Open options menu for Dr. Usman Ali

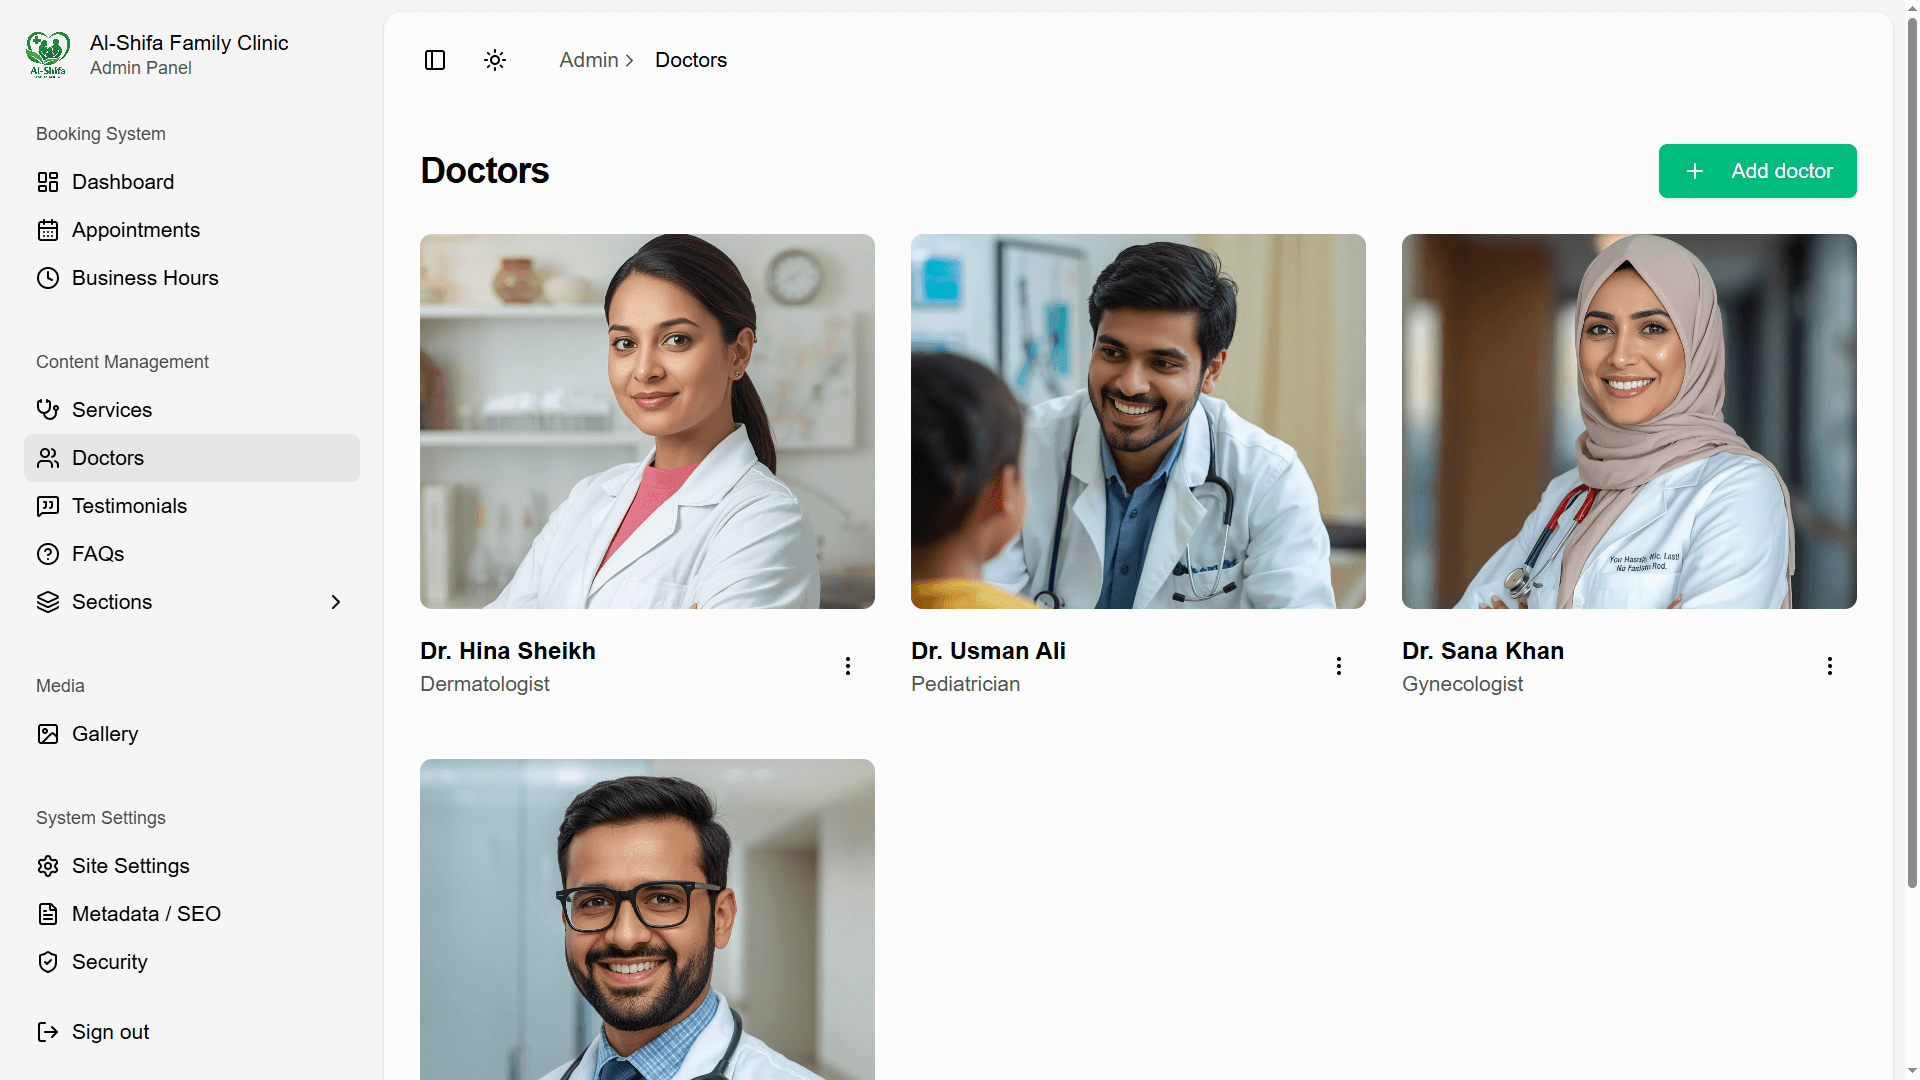click(1339, 666)
